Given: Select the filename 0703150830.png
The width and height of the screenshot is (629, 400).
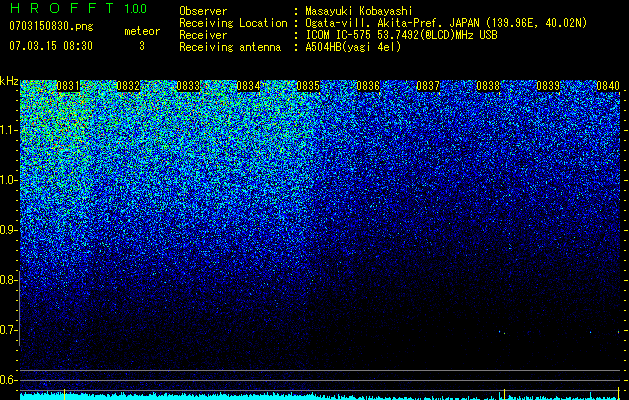Looking at the screenshot, I should click(51, 26).
